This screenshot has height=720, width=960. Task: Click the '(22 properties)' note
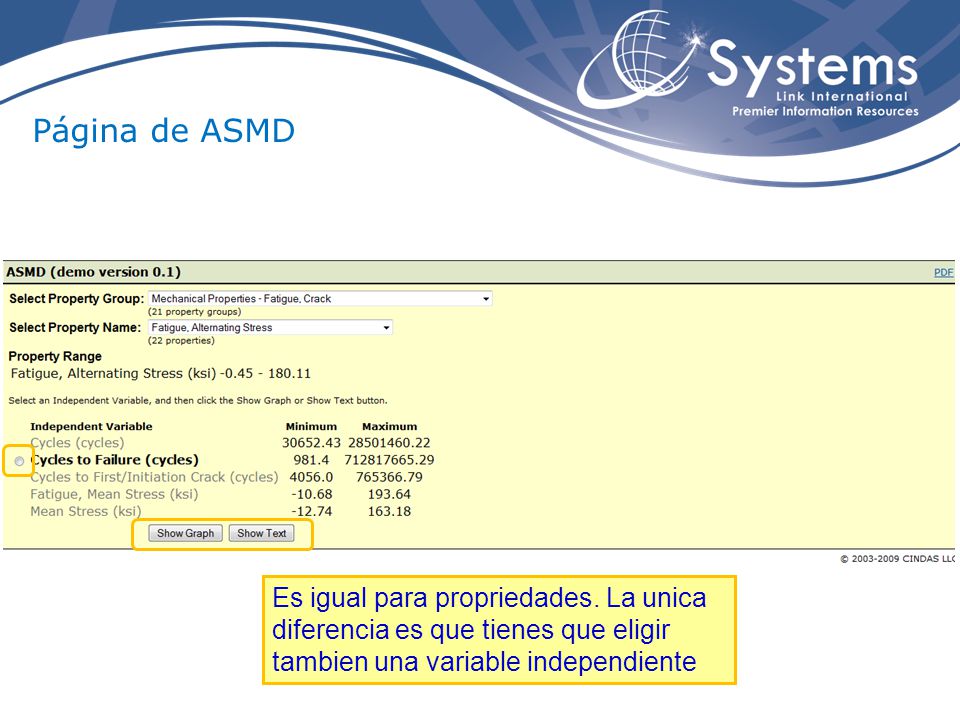click(181, 340)
